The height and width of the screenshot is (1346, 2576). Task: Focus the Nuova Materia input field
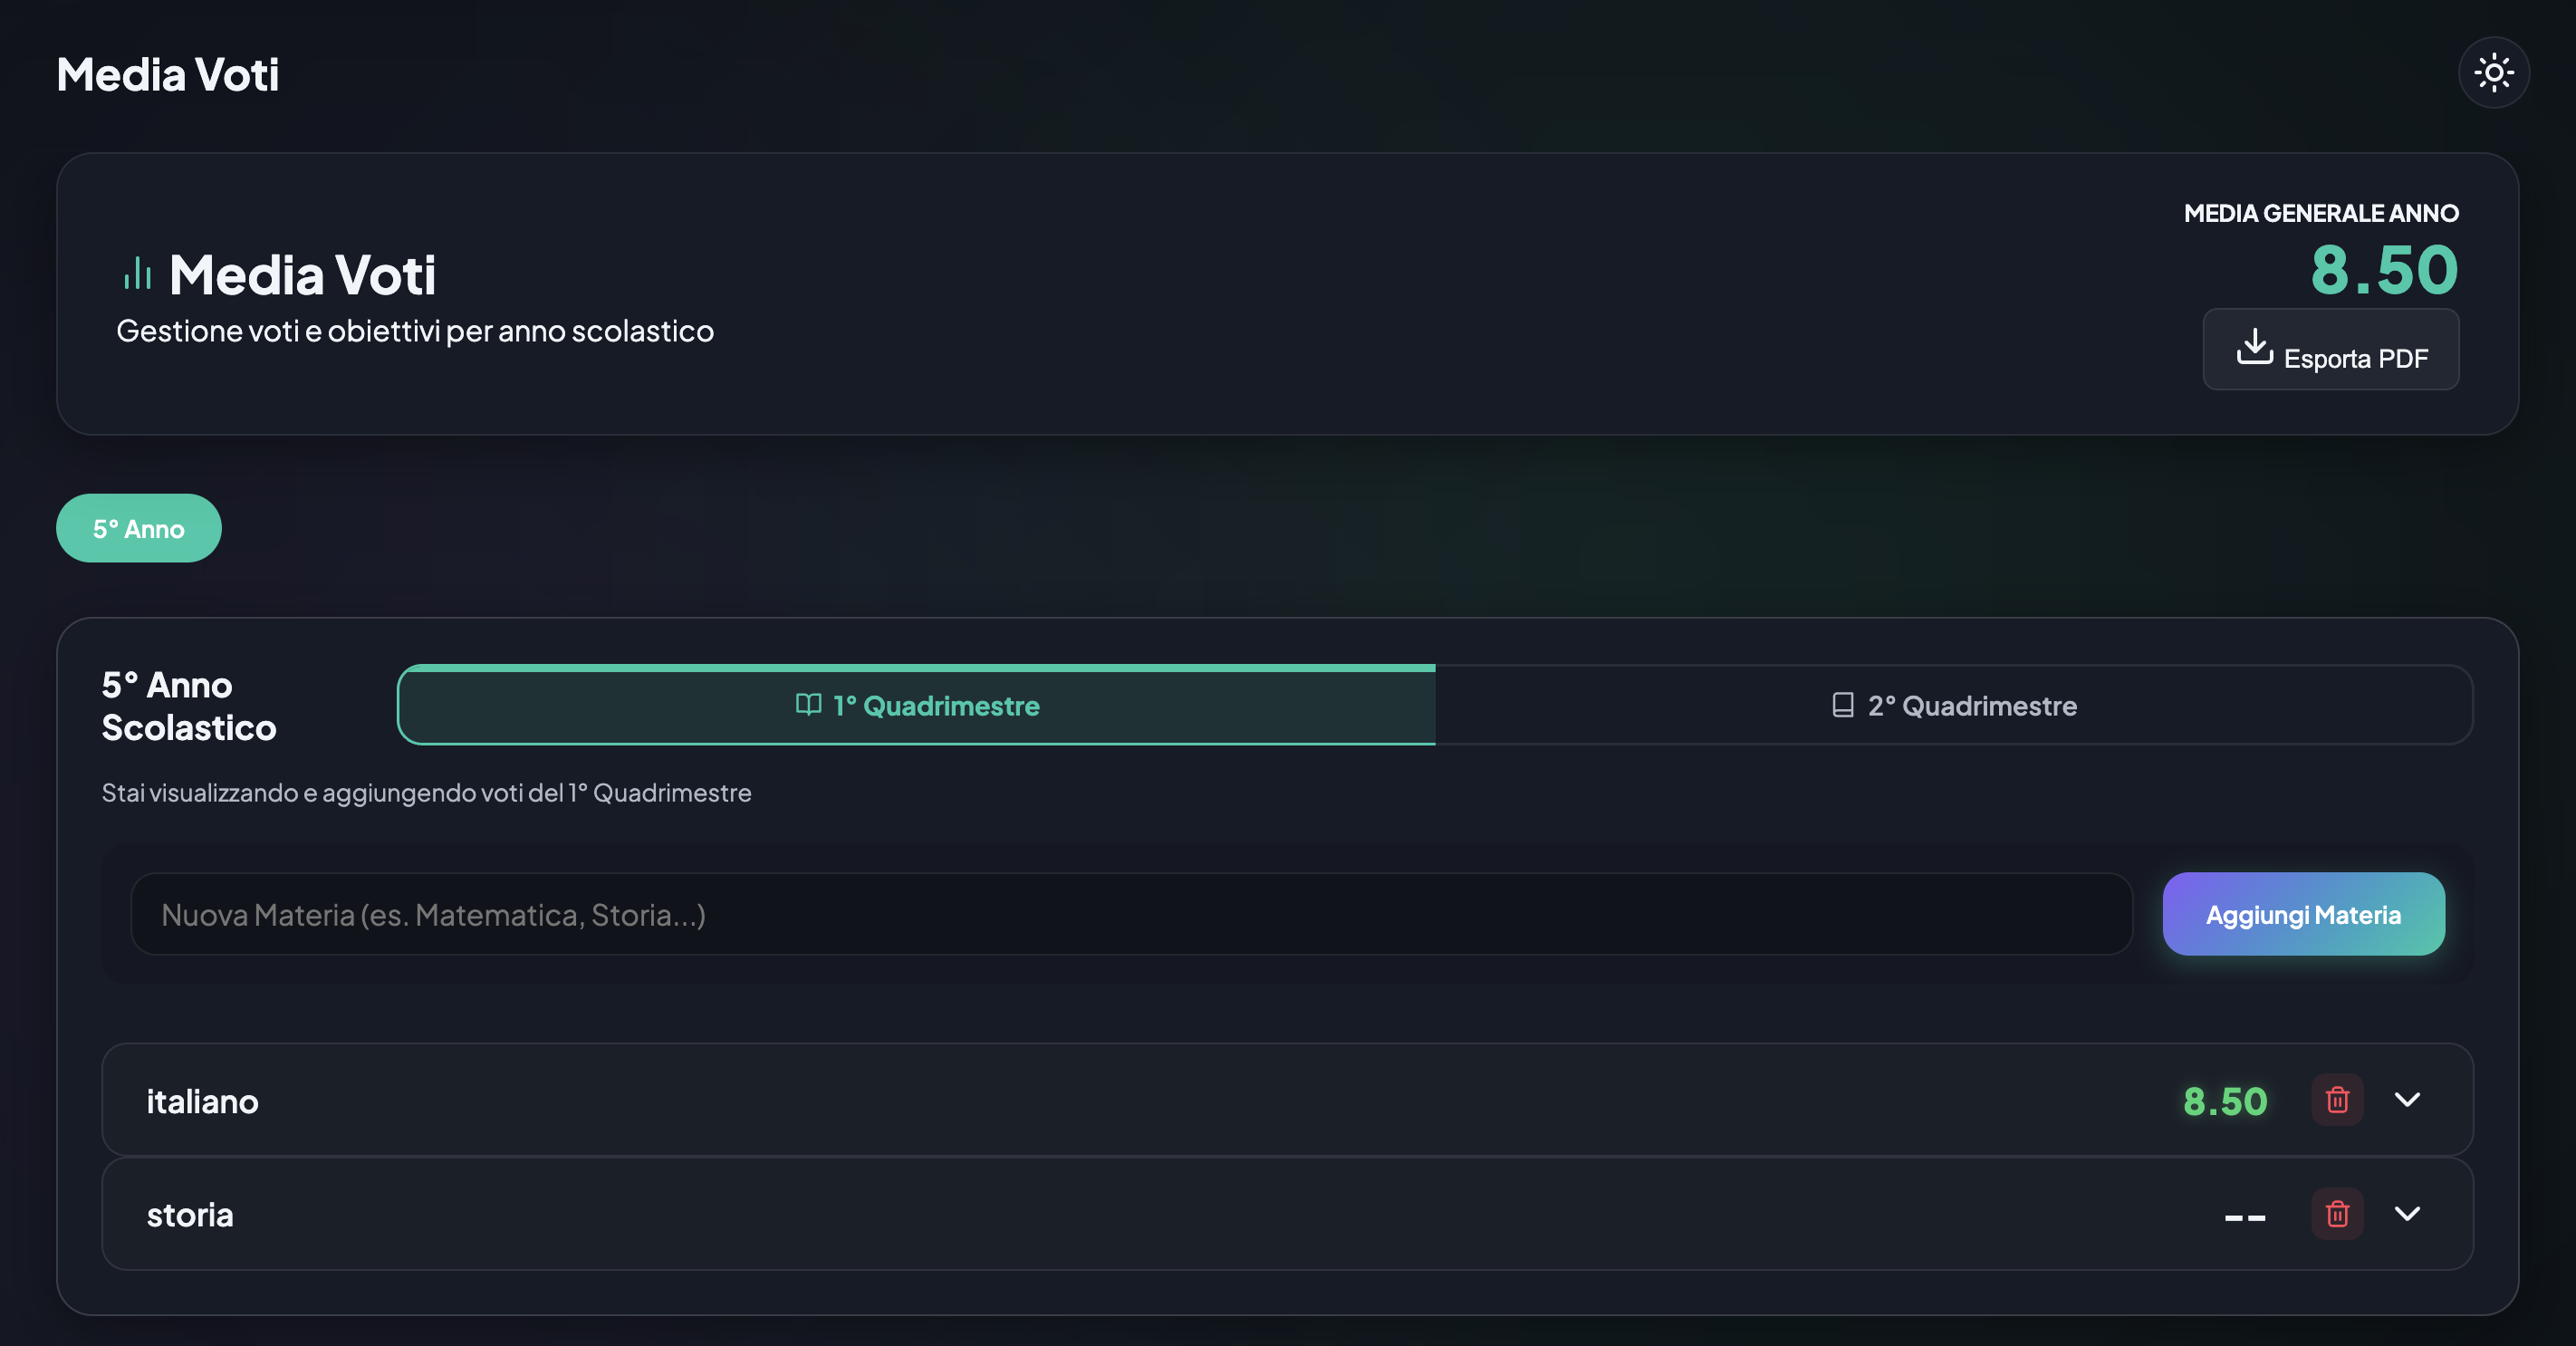point(1131,914)
